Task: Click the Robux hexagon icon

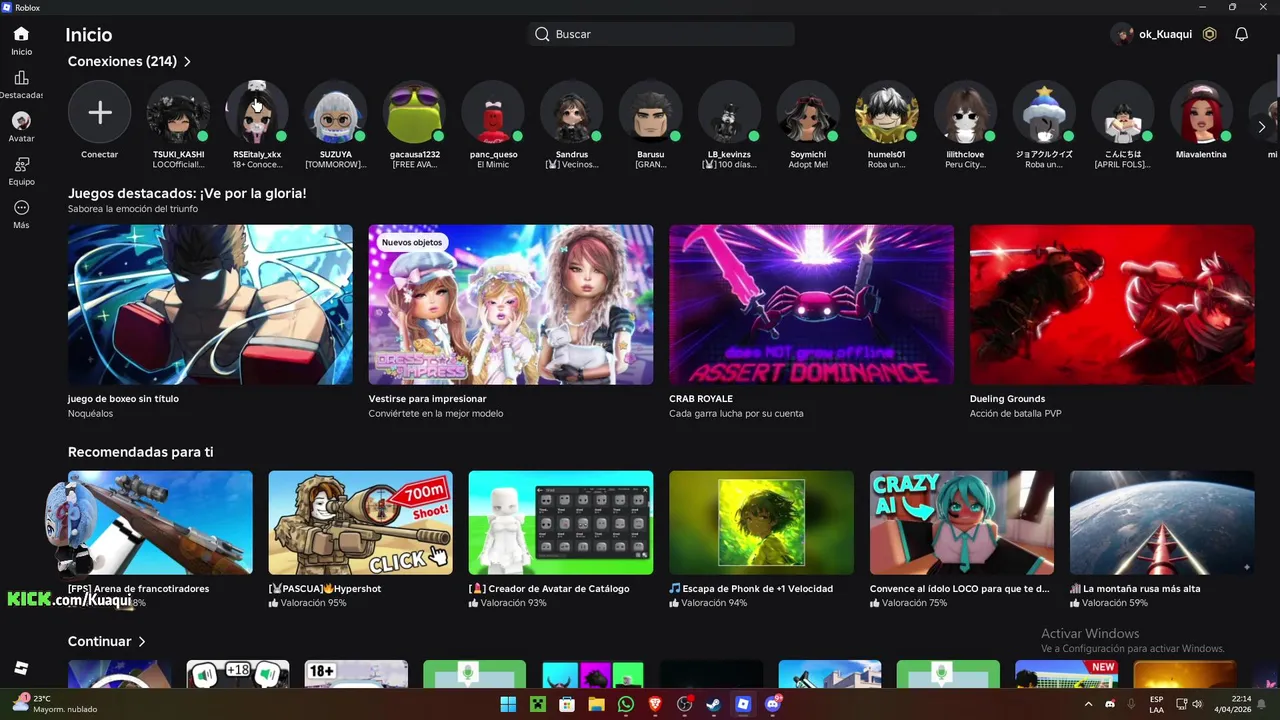Action: (x=1209, y=34)
